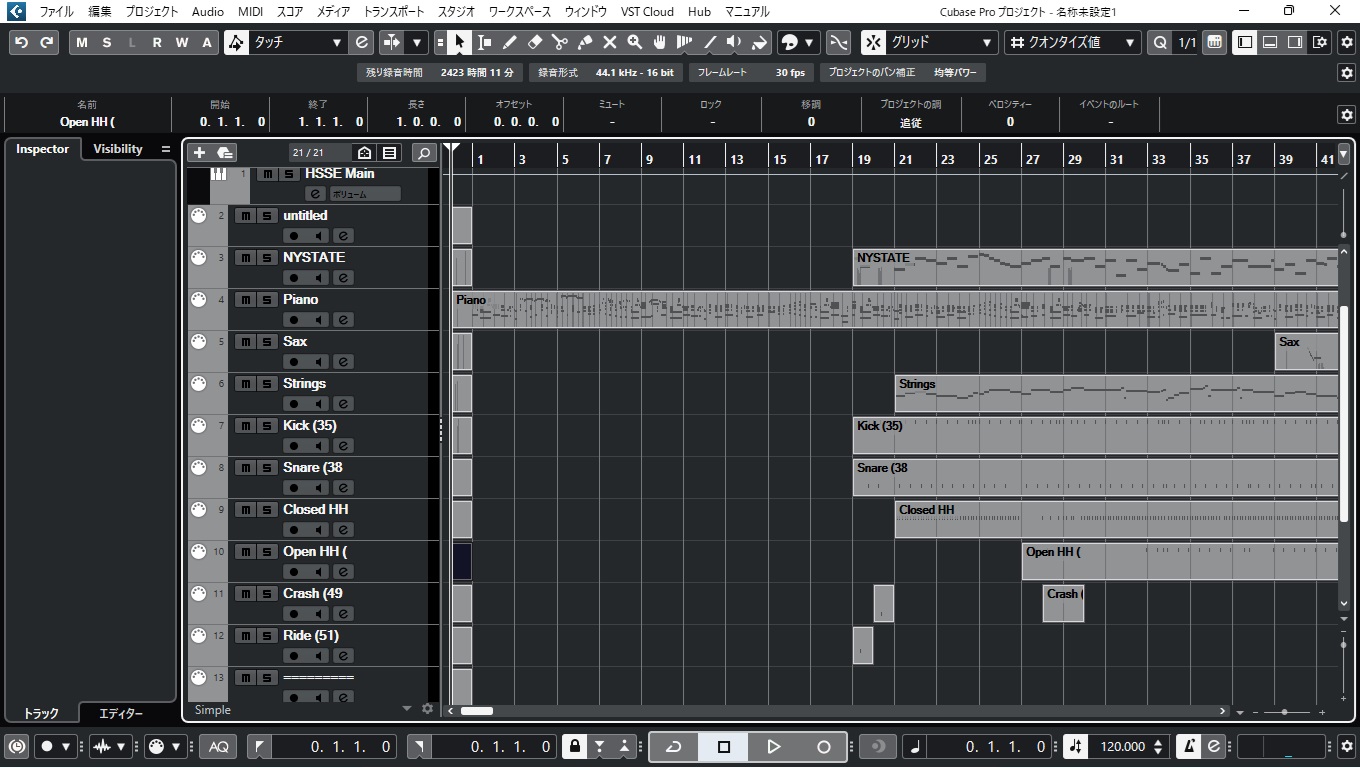
Task: Expand the ruler display format dropdown arrow
Action: pos(1343,155)
